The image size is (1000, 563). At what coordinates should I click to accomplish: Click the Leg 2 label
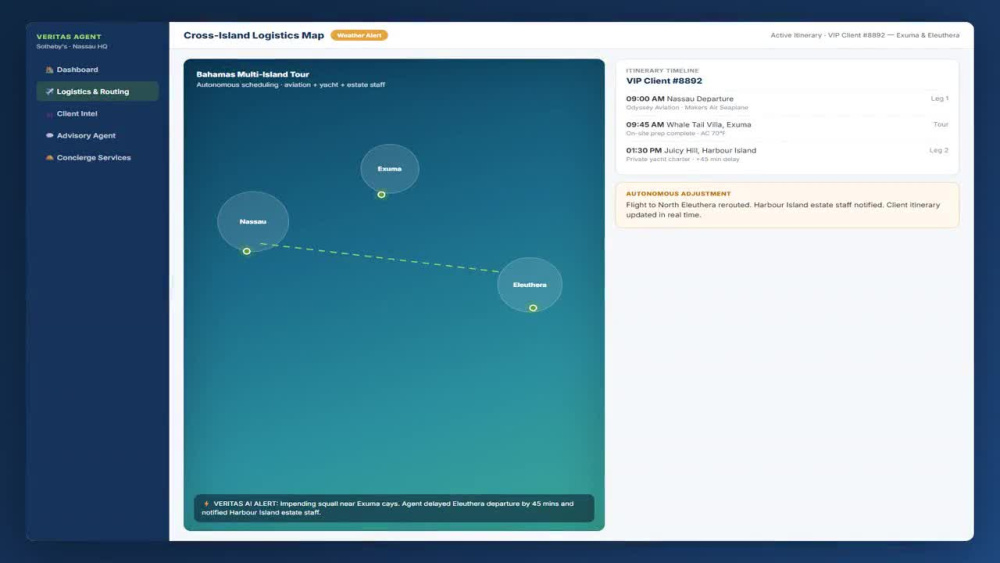coord(939,150)
